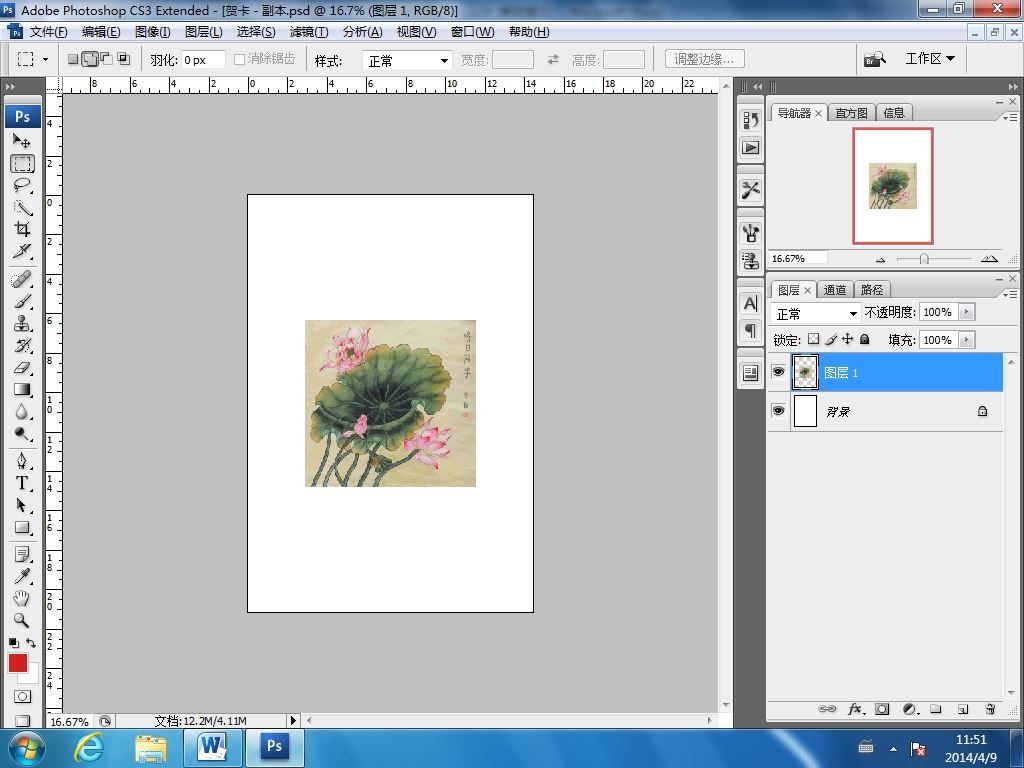Open Adobe Bridge from options bar
The image size is (1024, 768).
(x=874, y=59)
